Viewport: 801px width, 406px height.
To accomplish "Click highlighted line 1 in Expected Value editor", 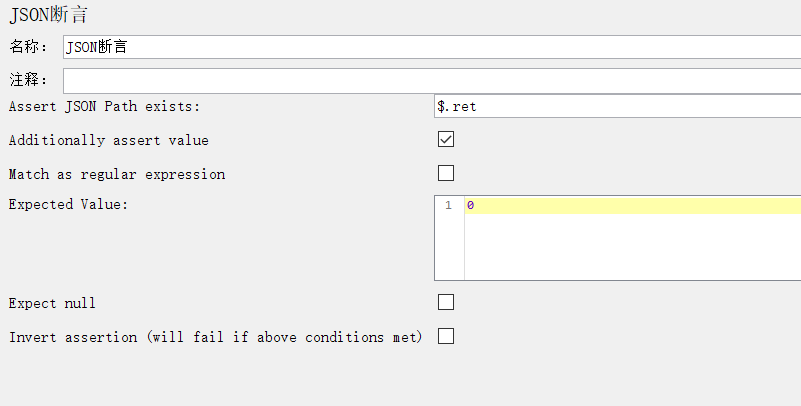I will tap(630, 205).
